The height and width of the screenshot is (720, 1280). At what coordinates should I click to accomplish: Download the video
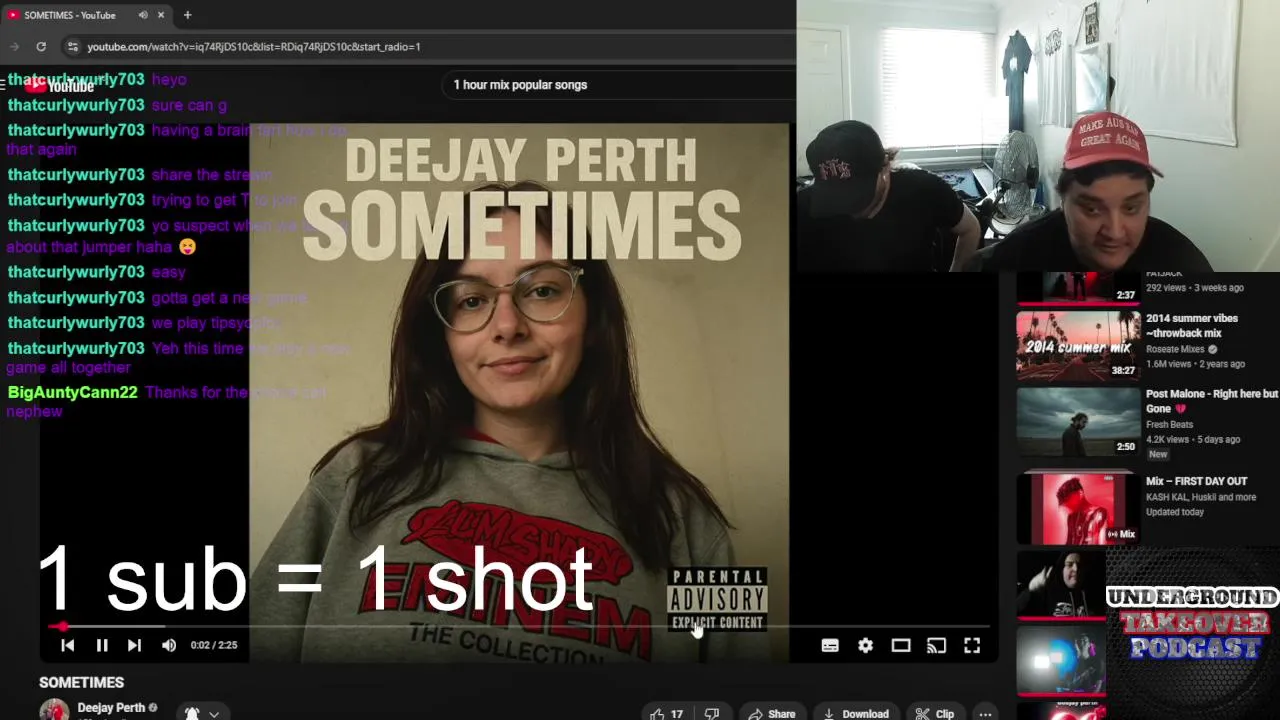click(x=856, y=714)
